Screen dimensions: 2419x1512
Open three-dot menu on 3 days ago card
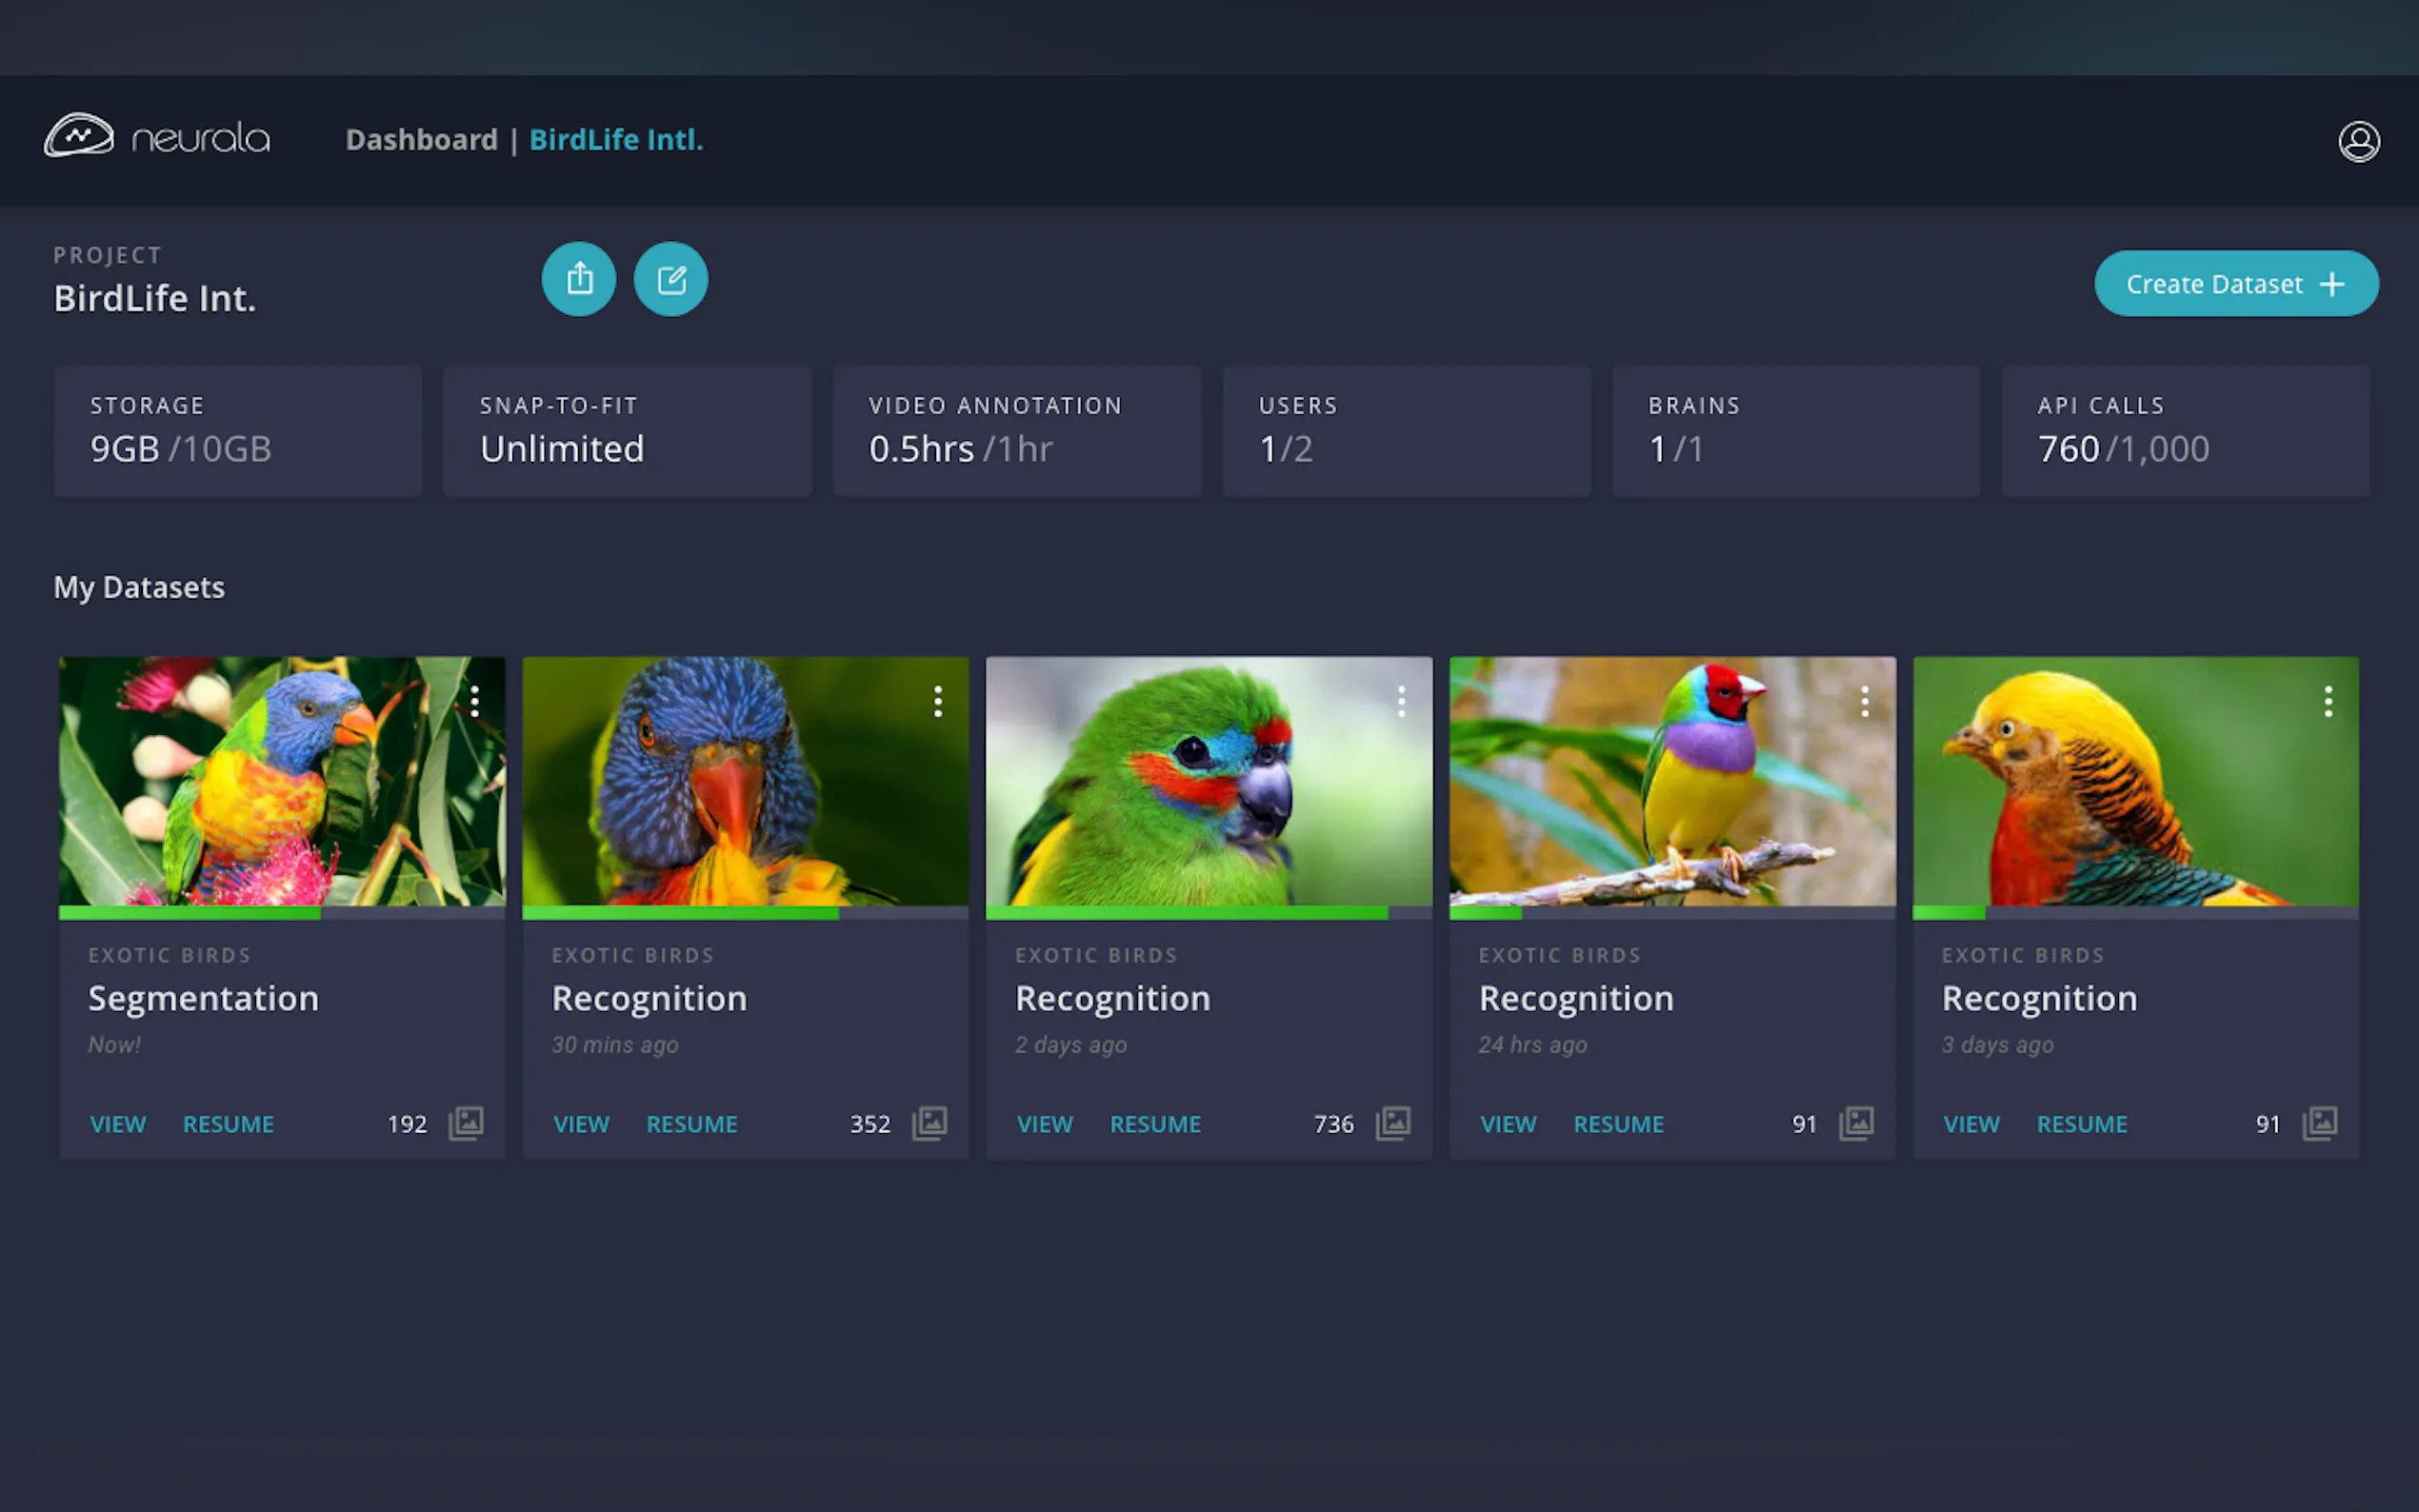coord(2328,701)
